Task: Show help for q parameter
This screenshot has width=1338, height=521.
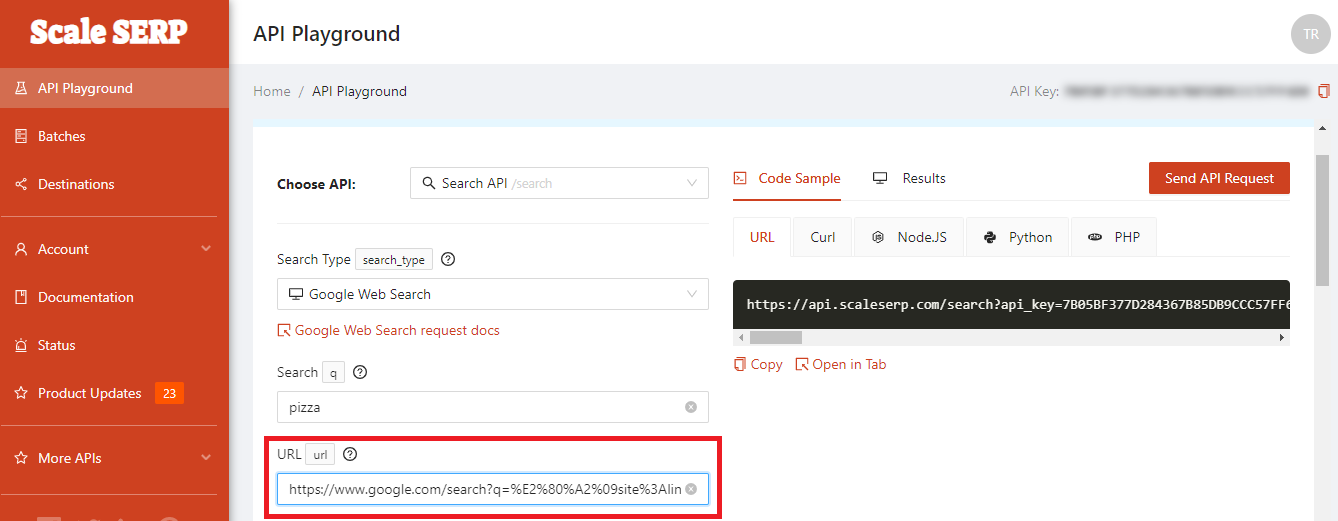Action: pos(360,372)
